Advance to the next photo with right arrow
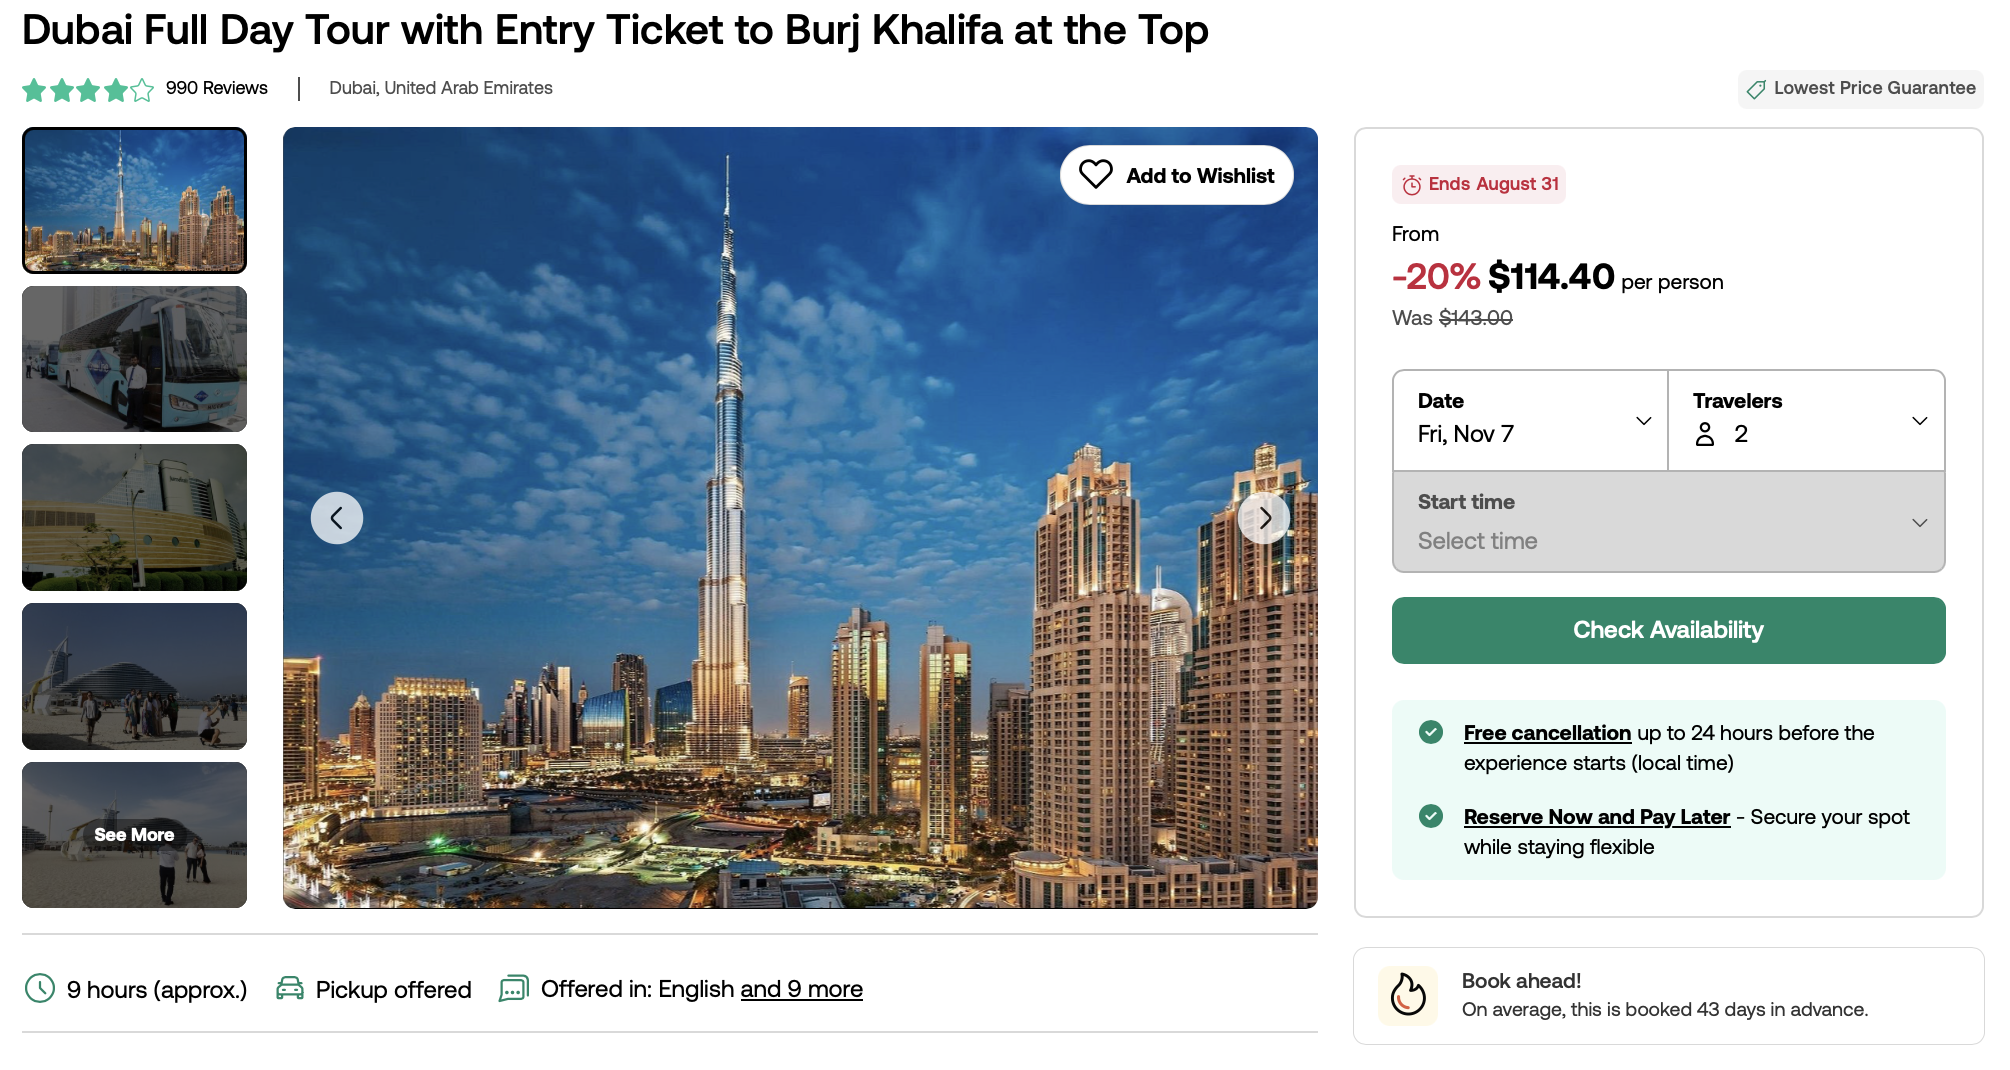2010x1070 pixels. tap(1264, 518)
